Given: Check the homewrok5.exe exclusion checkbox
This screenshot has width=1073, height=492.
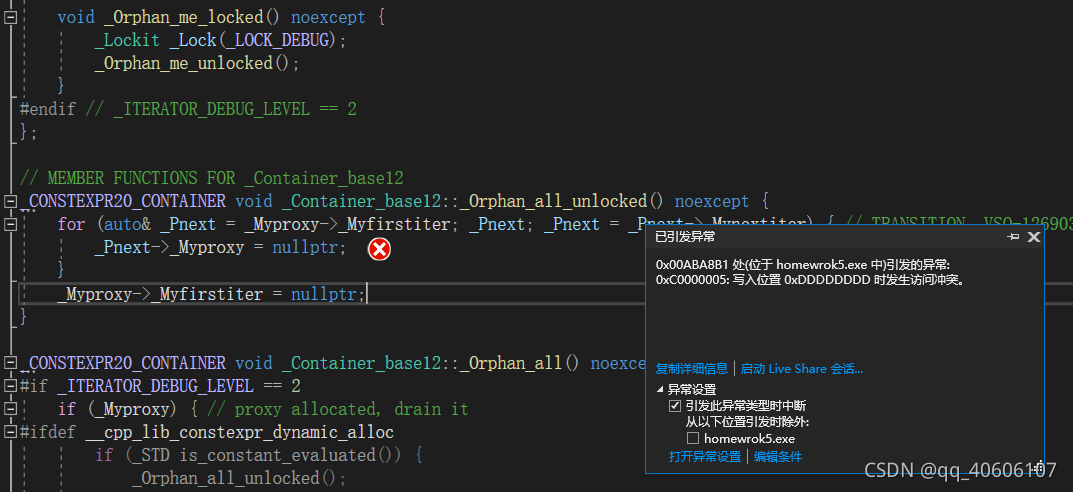Looking at the screenshot, I should pos(693,438).
